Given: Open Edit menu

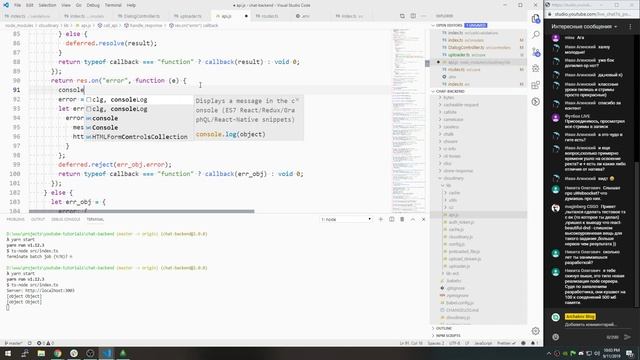Looking at the screenshot, I should tap(30, 5).
